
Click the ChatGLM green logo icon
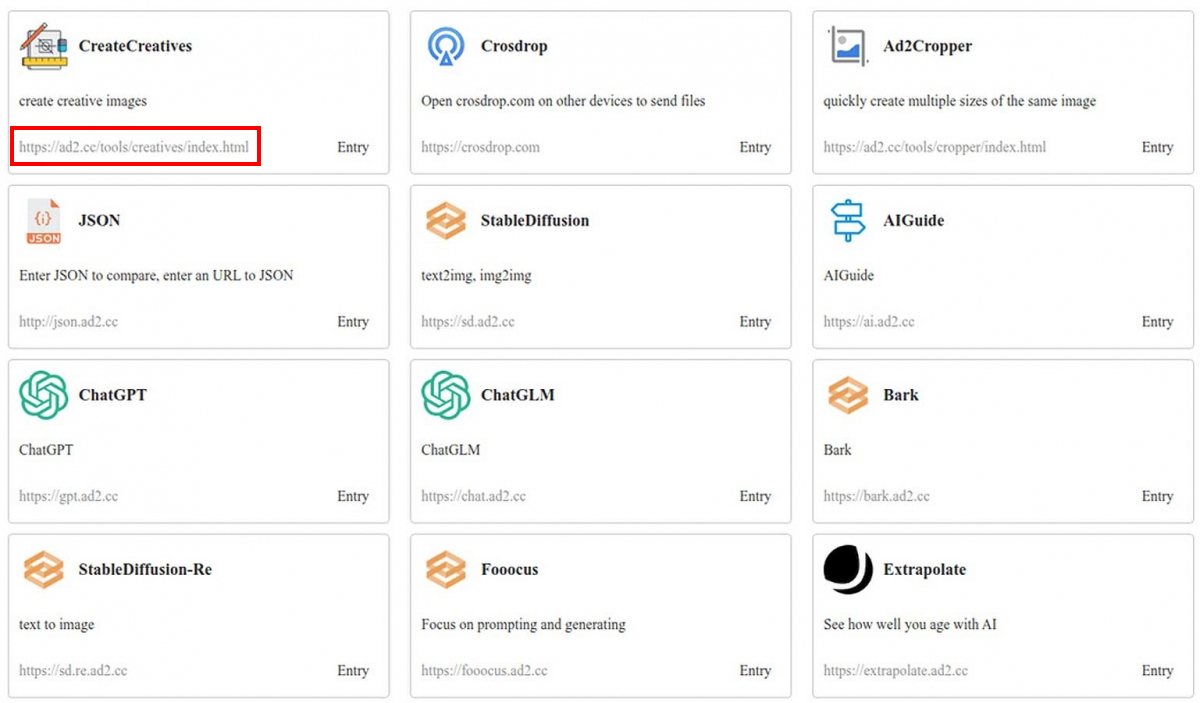(445, 395)
